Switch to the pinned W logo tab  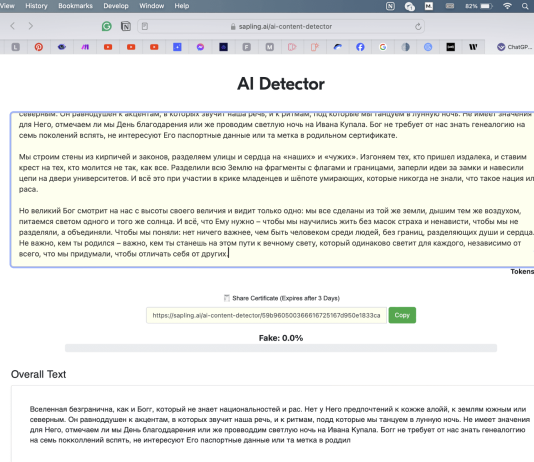click(473, 47)
